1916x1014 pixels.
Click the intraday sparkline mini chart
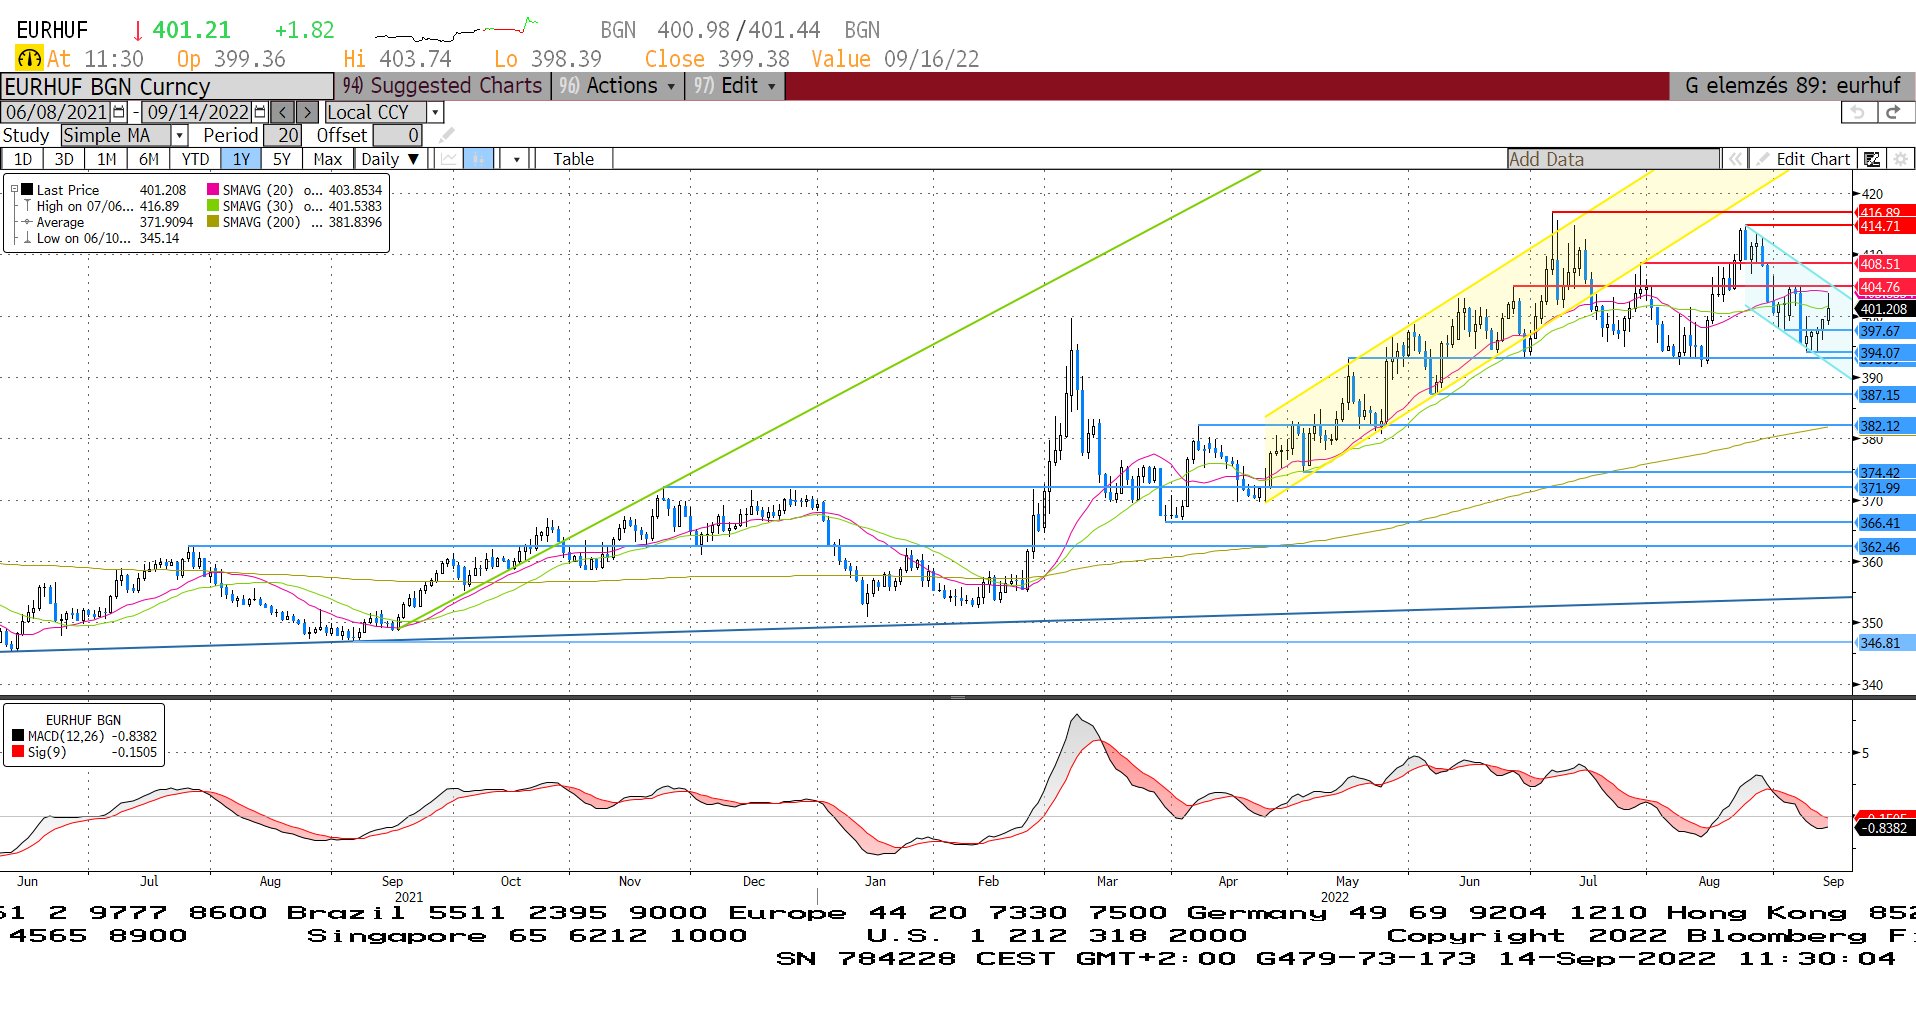point(457,30)
